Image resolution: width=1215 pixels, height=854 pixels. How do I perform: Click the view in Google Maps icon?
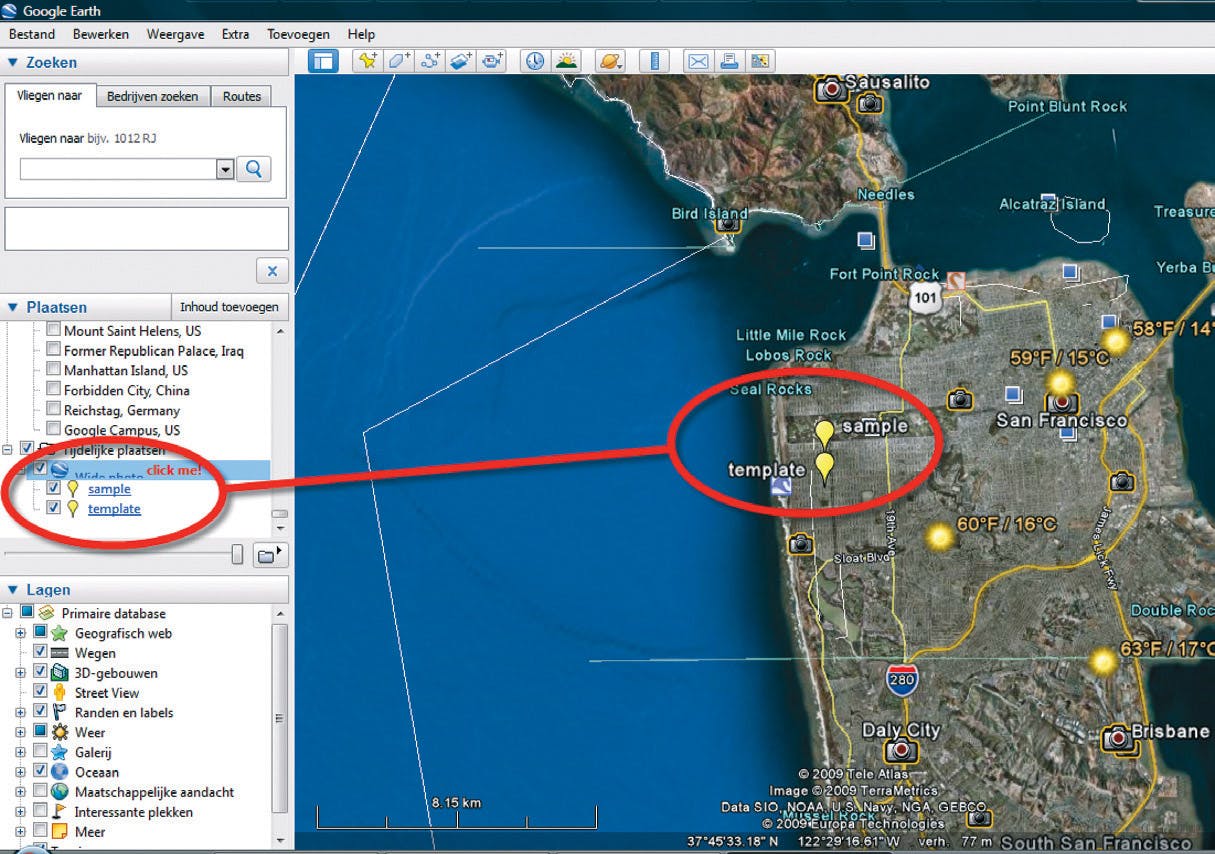click(760, 61)
